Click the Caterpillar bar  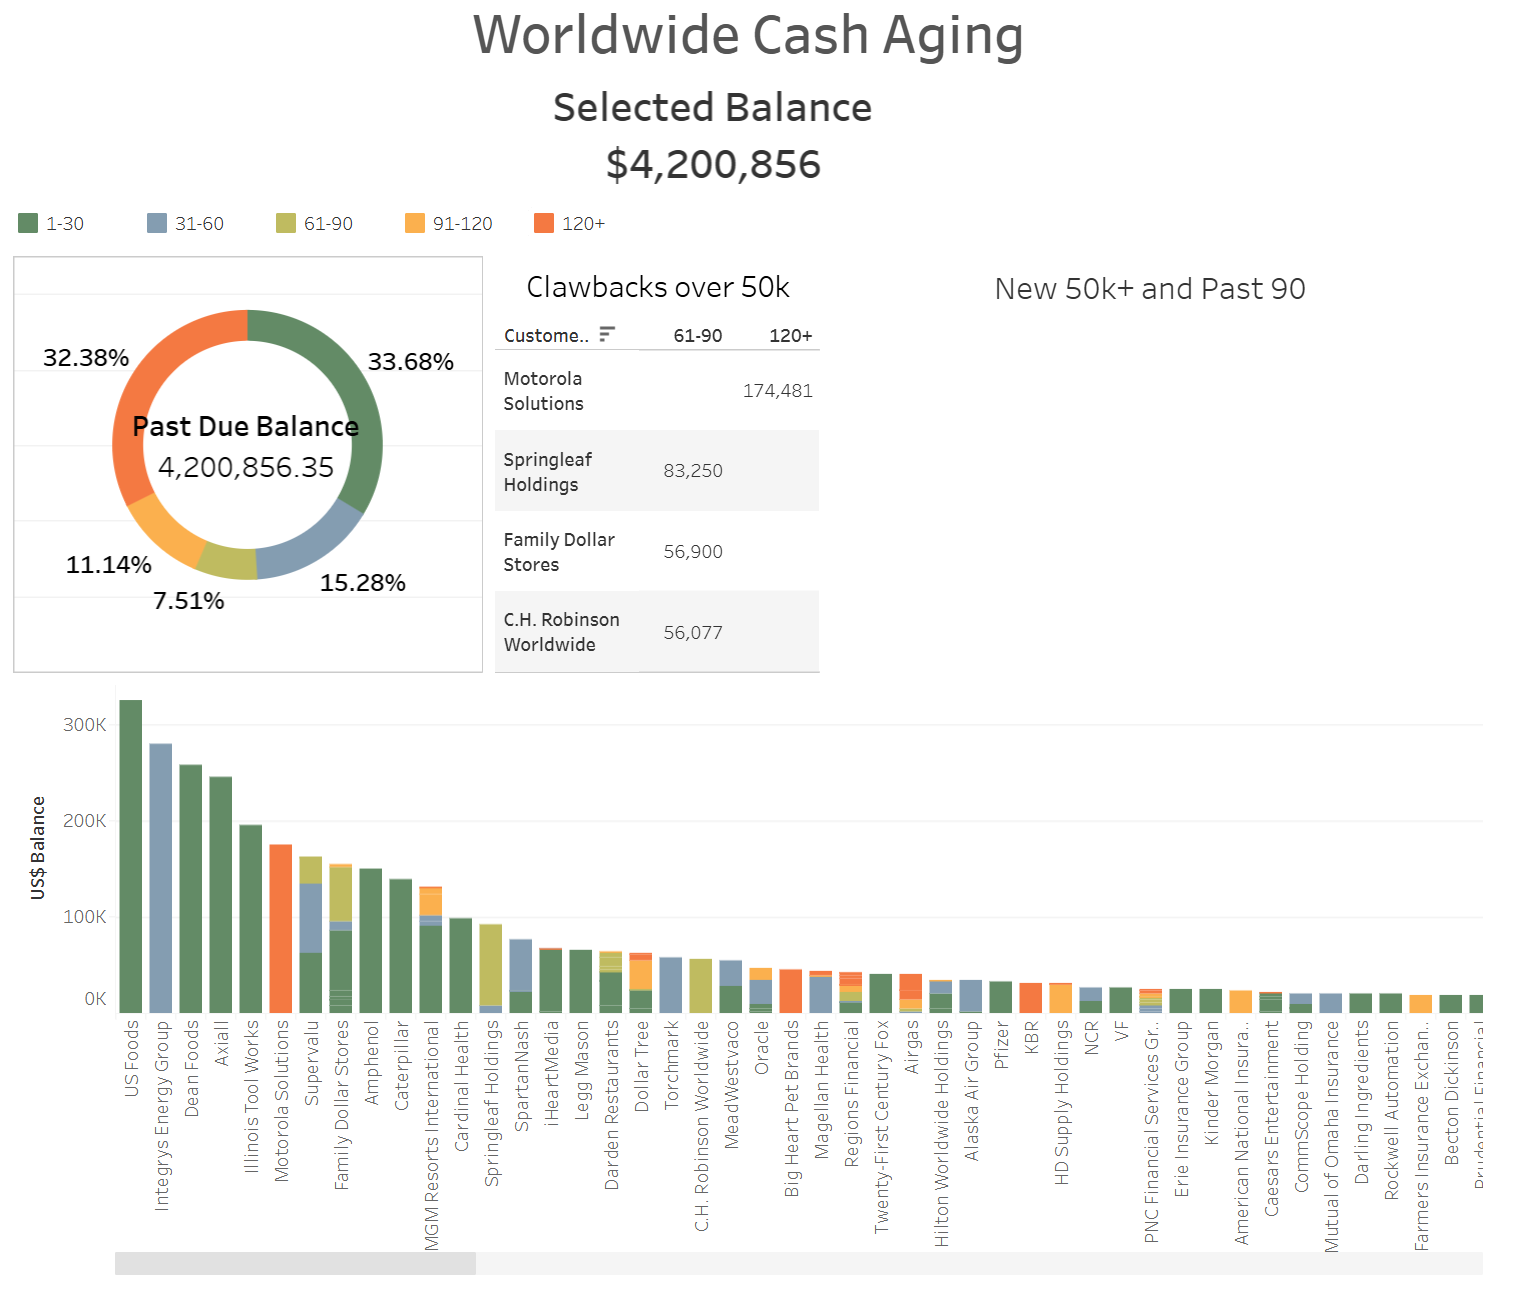401,946
